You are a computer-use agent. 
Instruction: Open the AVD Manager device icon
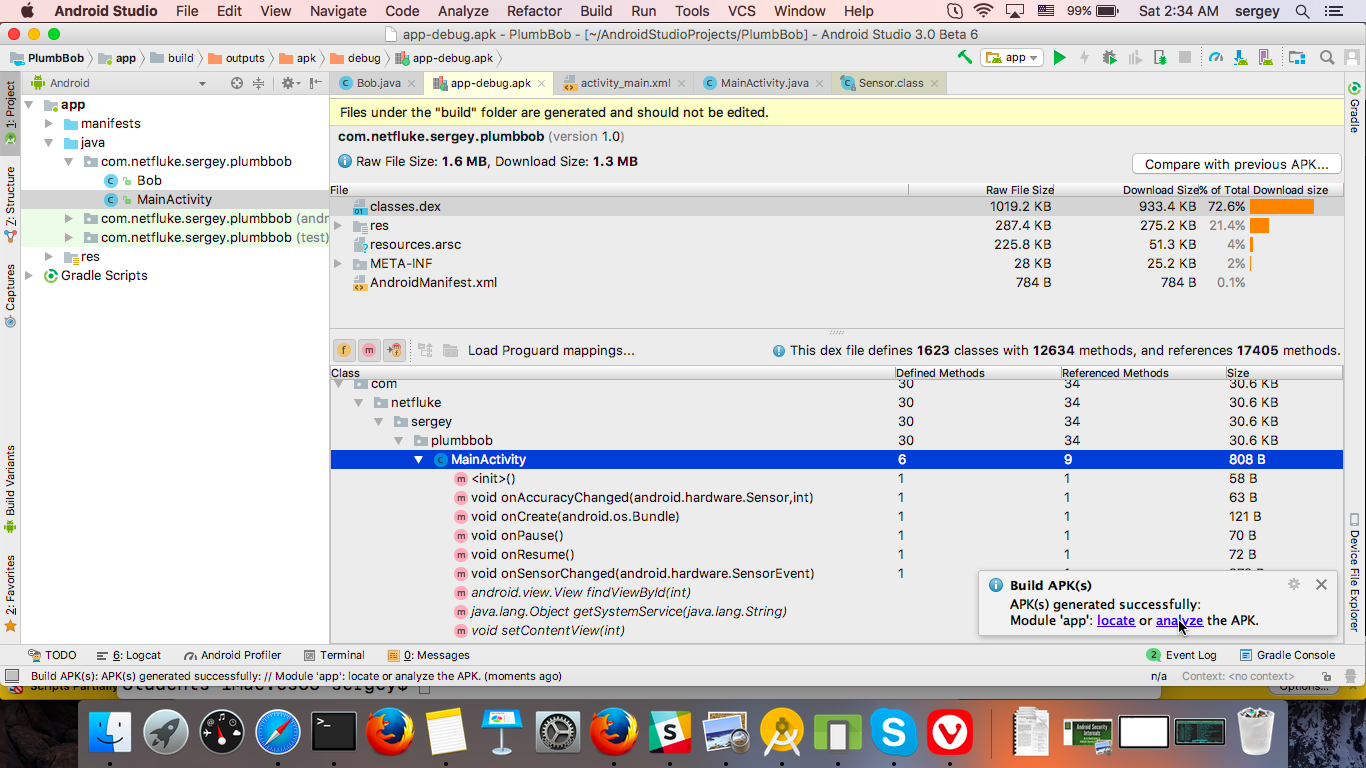[x=1265, y=58]
